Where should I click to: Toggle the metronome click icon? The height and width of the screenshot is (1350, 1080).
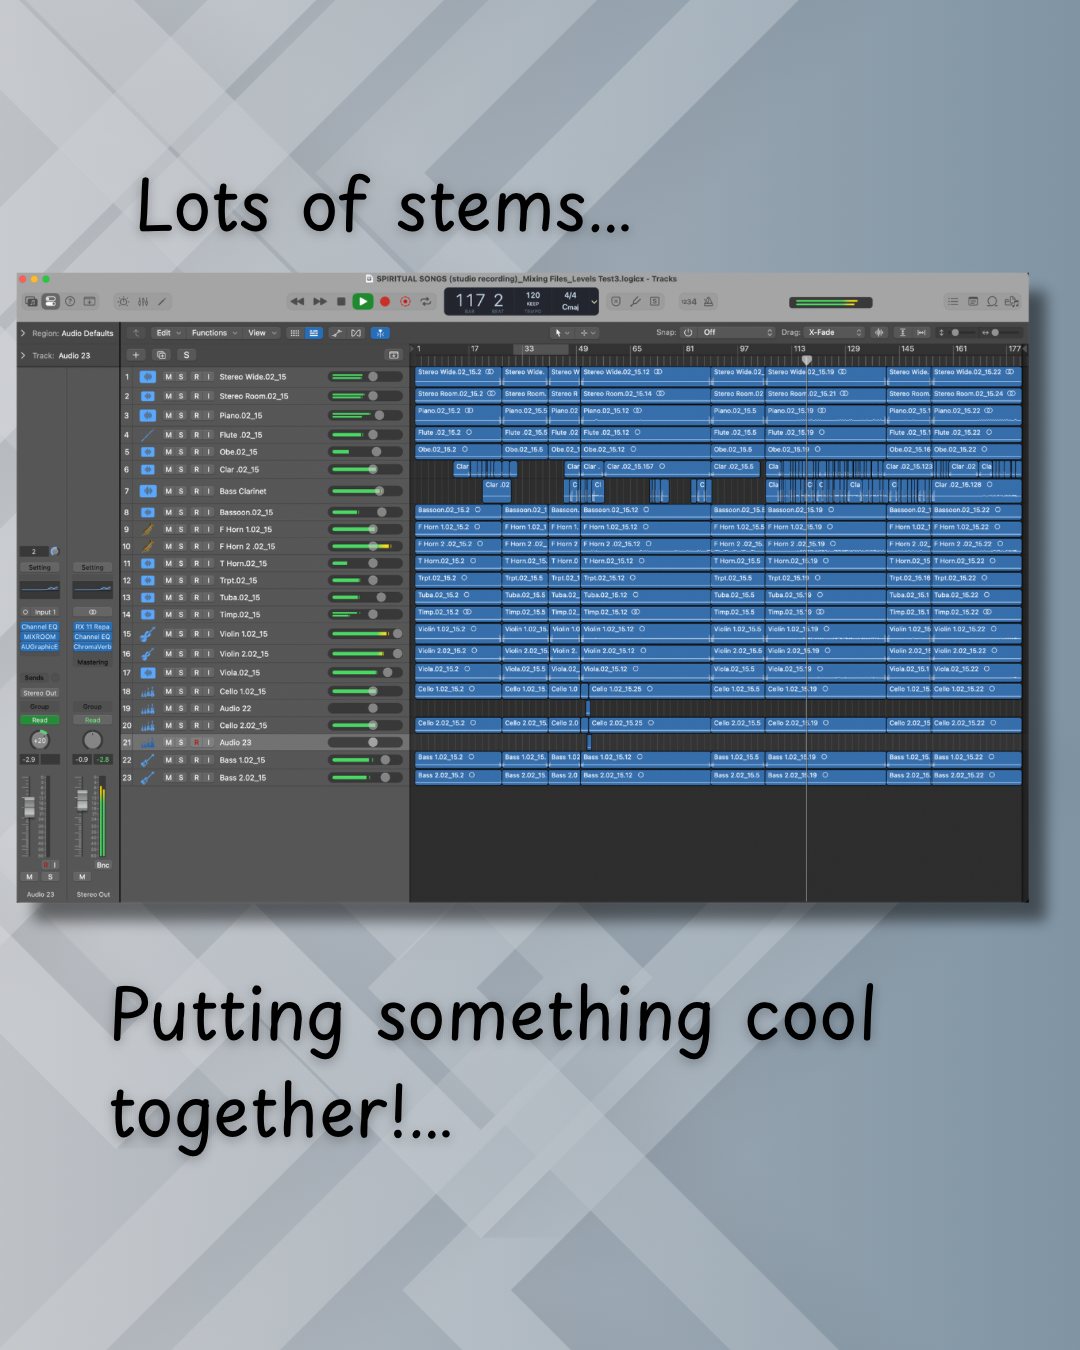709,301
